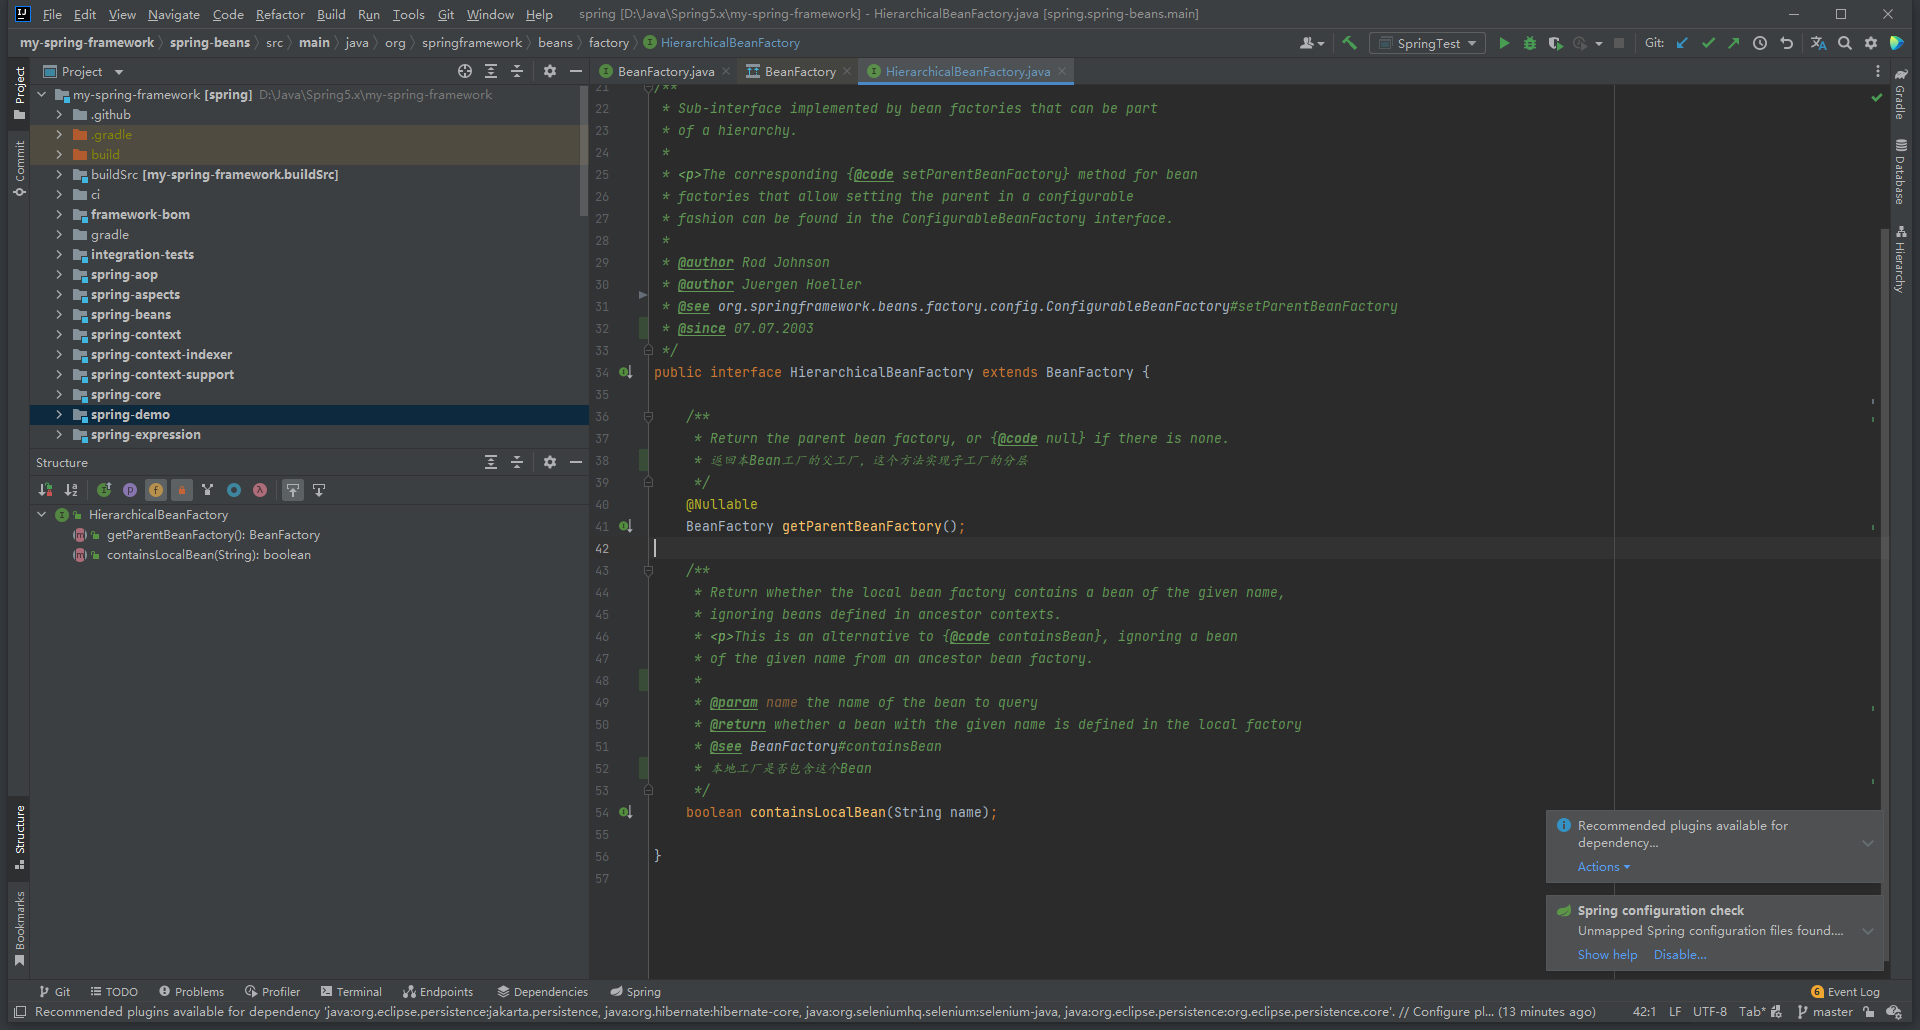This screenshot has width=1920, height=1030.
Task: Click the gutter icon beside line 34 interface
Action: coord(626,372)
